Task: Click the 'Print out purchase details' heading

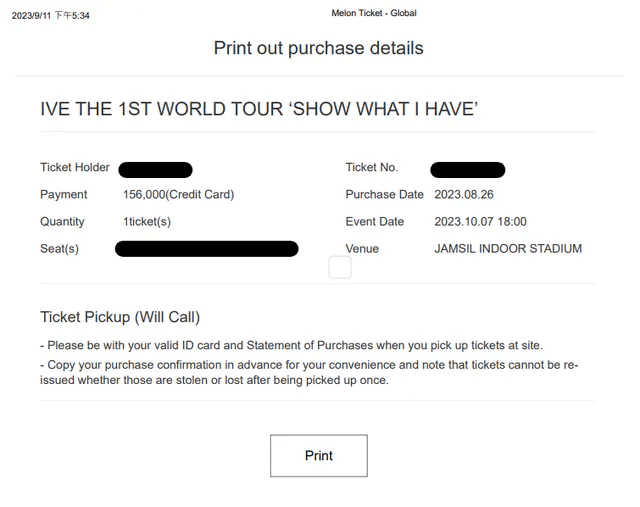Action: [318, 48]
